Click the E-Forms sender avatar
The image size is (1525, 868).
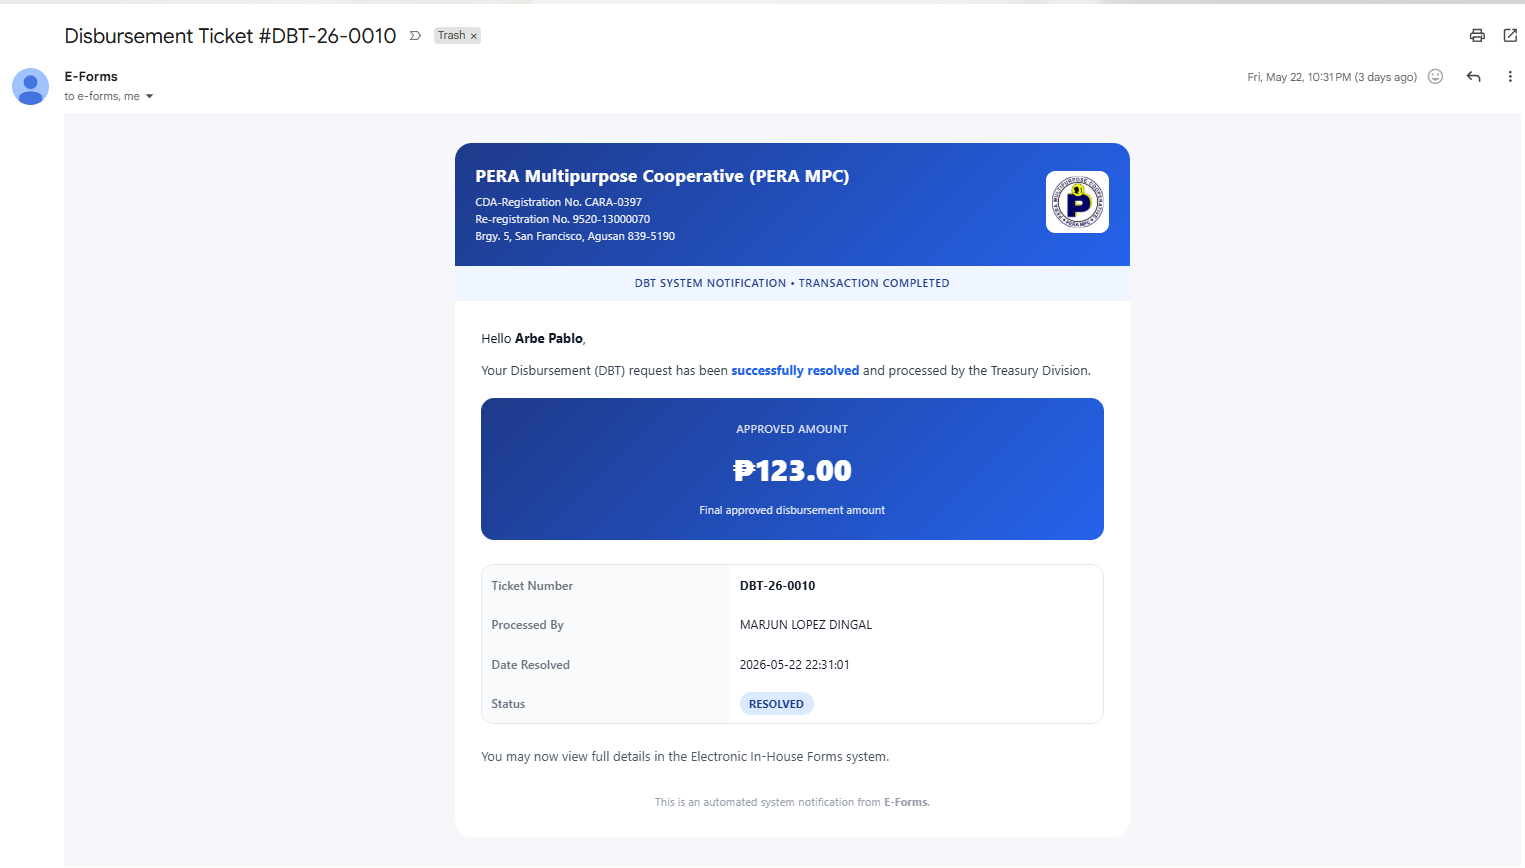click(30, 87)
